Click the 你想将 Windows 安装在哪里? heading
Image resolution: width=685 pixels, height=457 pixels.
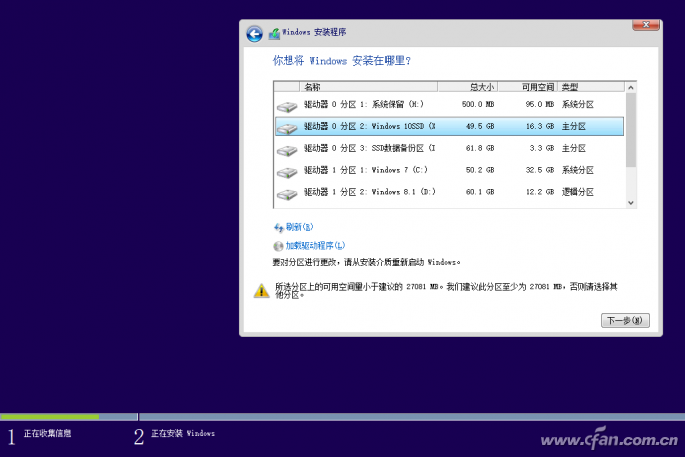pyautogui.click(x=342, y=61)
